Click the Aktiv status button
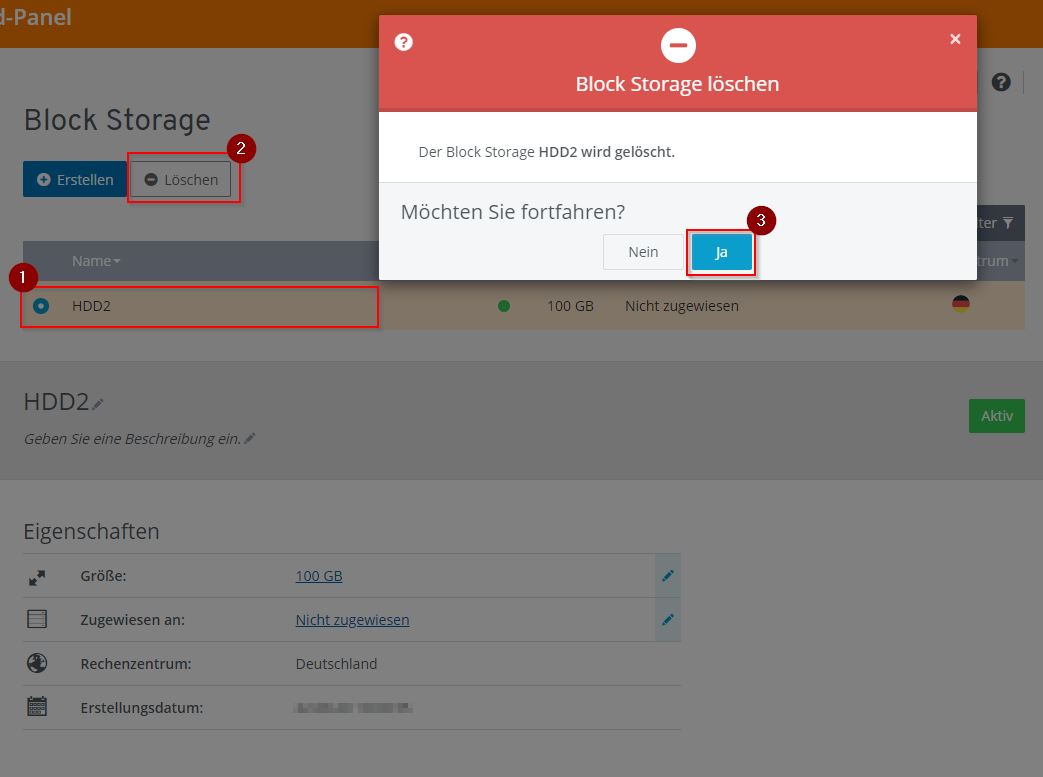 coord(996,416)
